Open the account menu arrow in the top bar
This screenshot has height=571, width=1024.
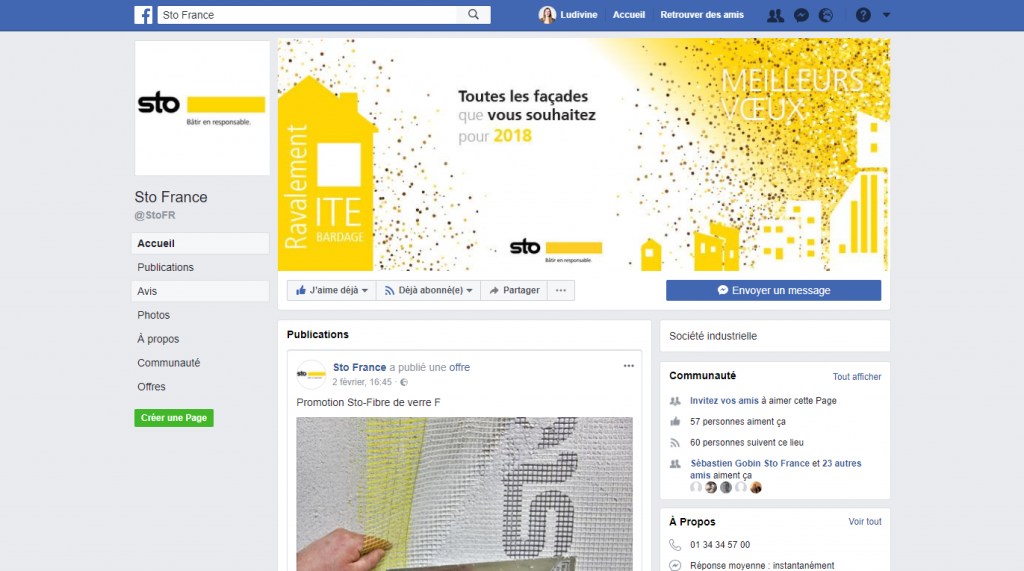[886, 15]
